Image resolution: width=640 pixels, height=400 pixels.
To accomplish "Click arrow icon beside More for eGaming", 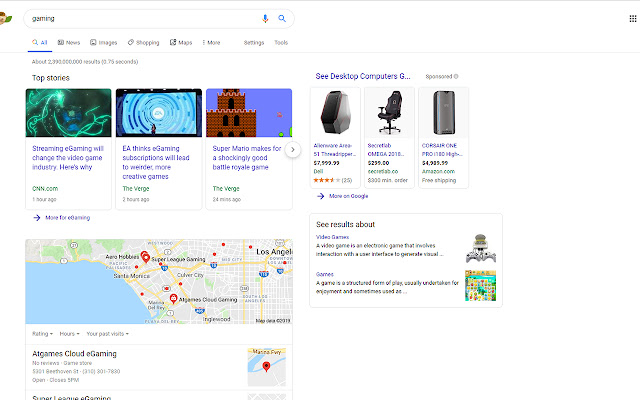I will click(x=37, y=218).
